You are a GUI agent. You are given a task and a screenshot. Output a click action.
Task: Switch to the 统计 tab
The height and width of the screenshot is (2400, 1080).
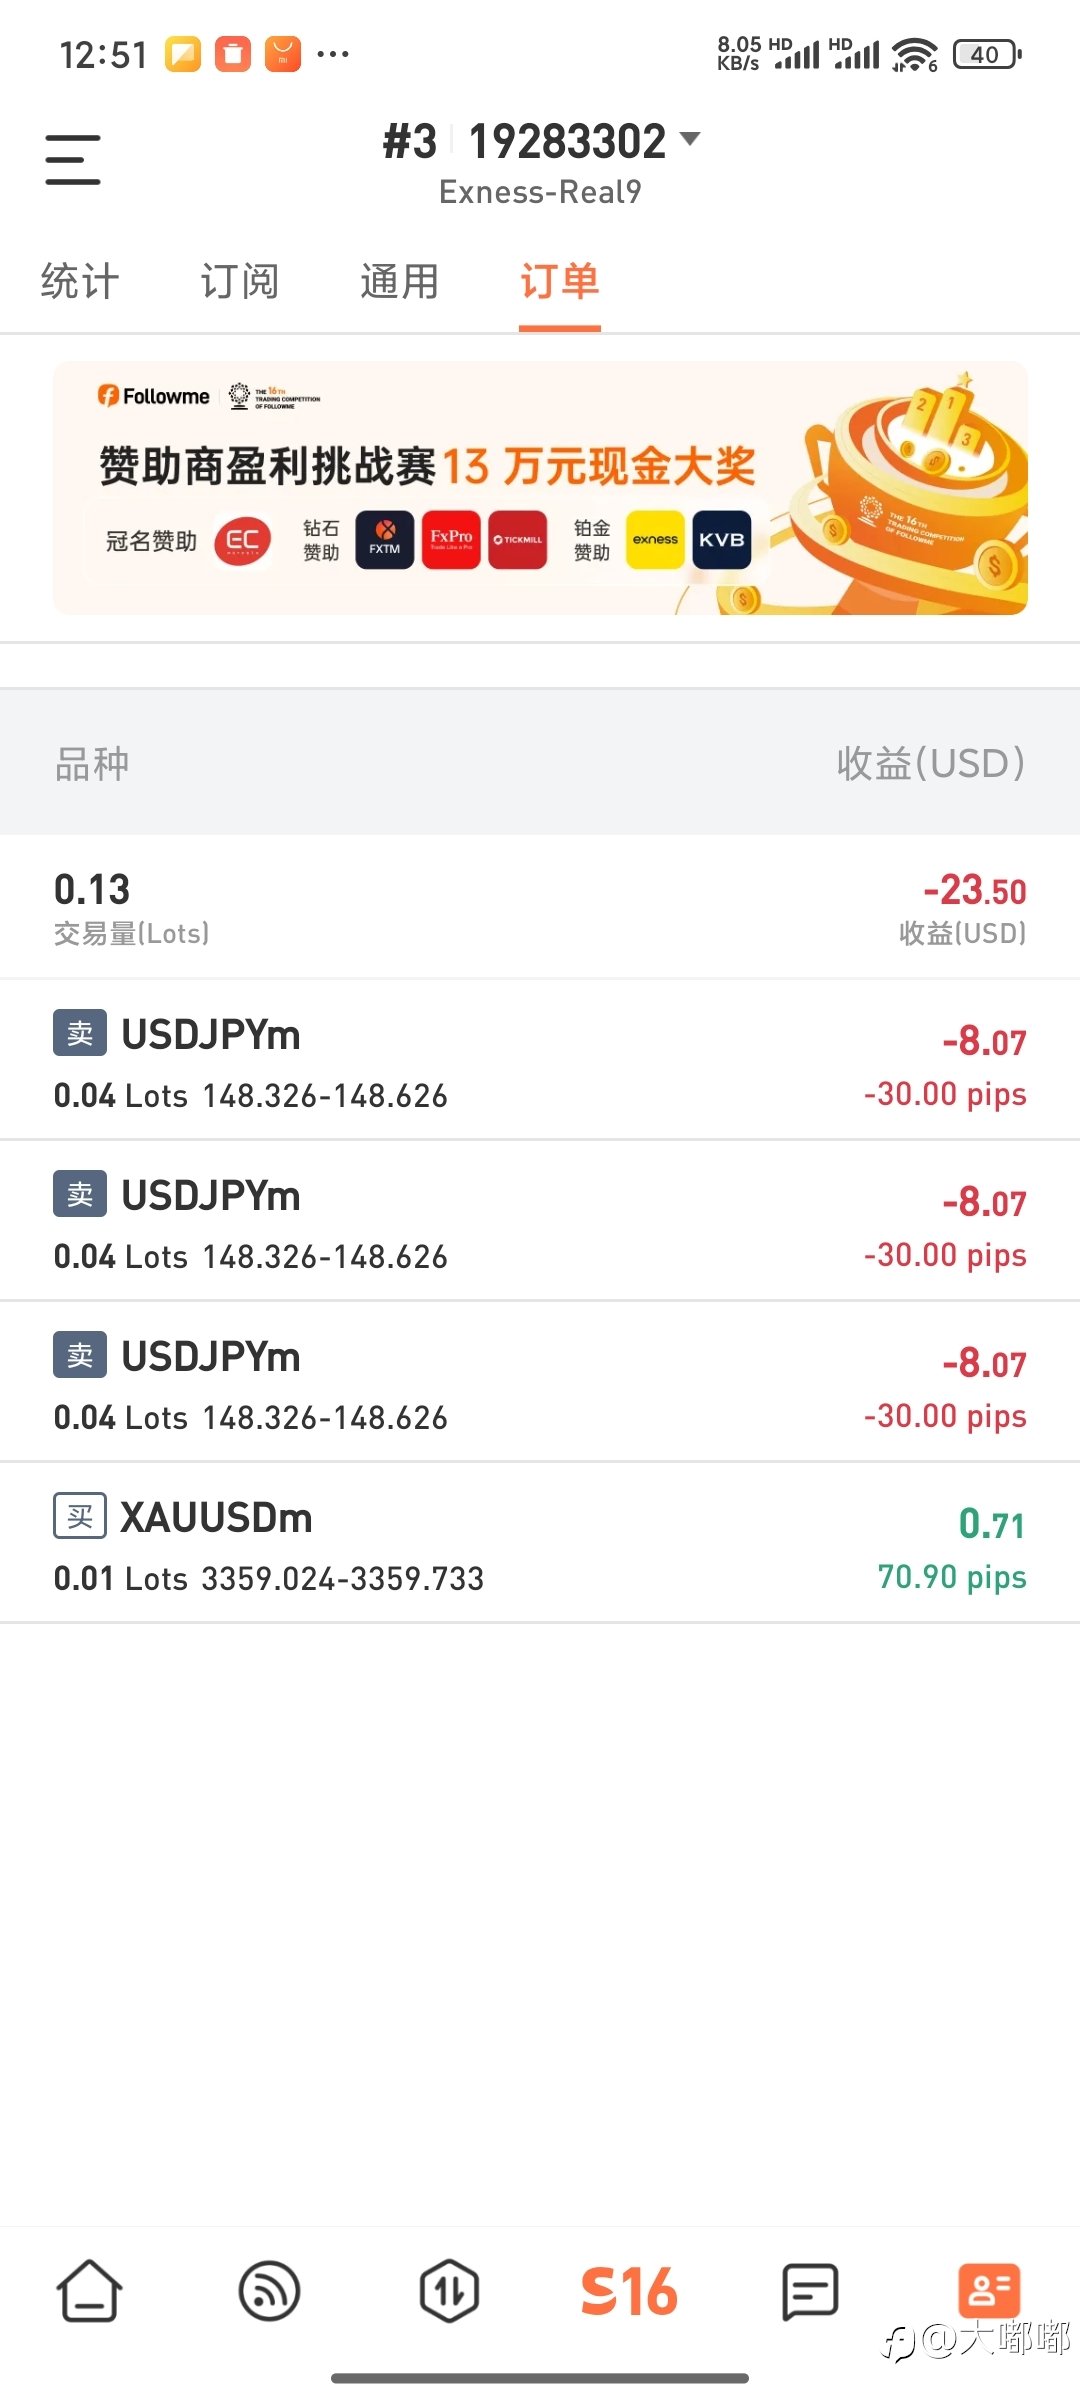80,281
